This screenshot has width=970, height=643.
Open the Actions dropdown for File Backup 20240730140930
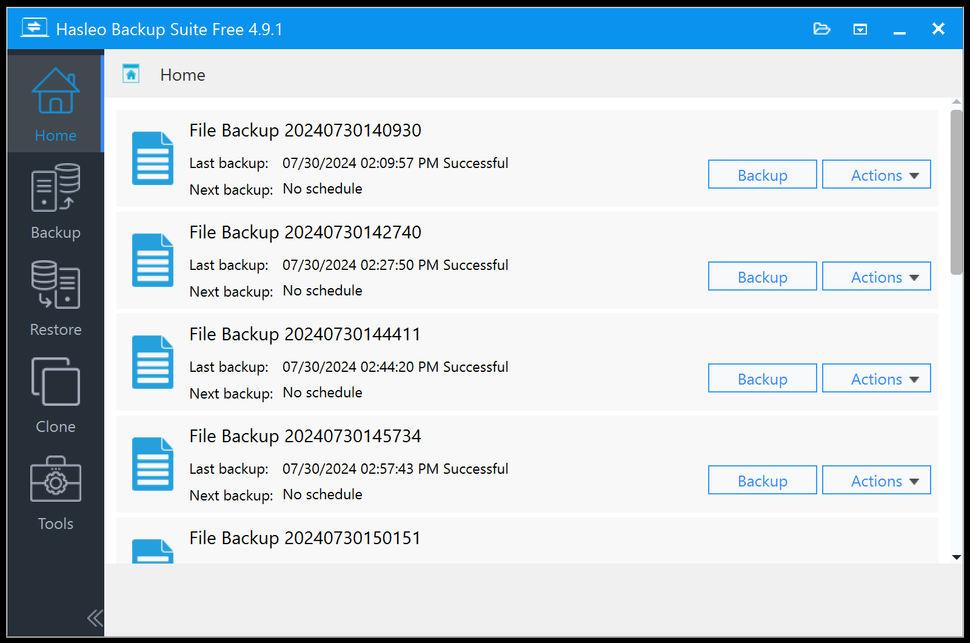click(876, 174)
